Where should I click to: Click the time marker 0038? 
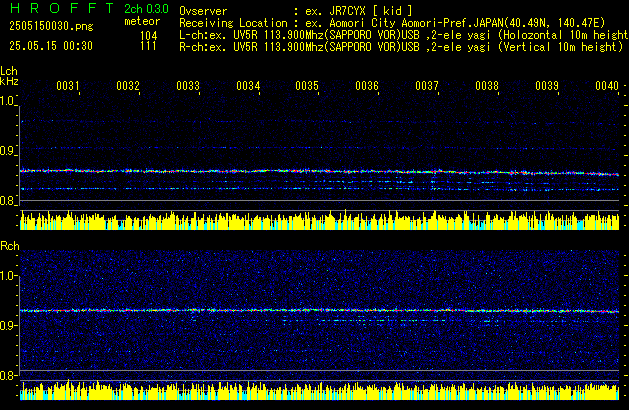487,86
